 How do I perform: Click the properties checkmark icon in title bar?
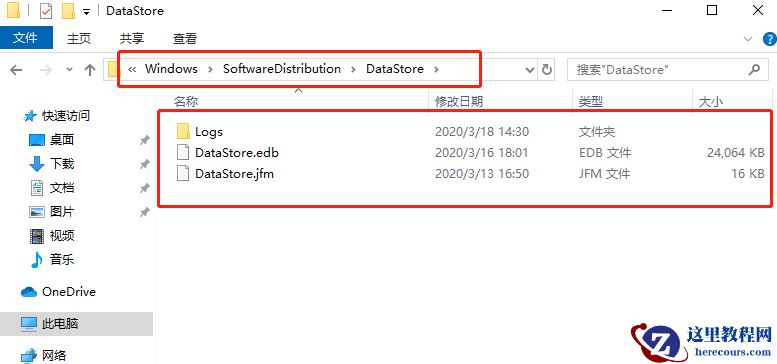(46, 11)
